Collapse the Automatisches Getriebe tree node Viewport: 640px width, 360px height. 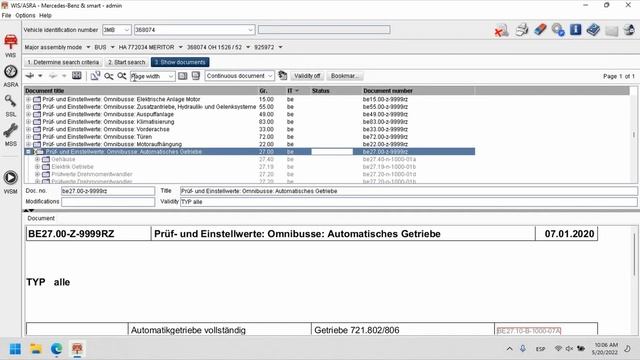[x=28, y=152]
